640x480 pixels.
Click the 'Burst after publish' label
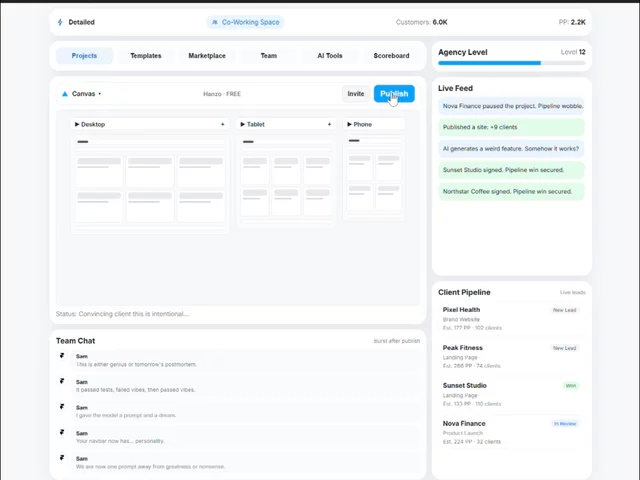click(397, 341)
